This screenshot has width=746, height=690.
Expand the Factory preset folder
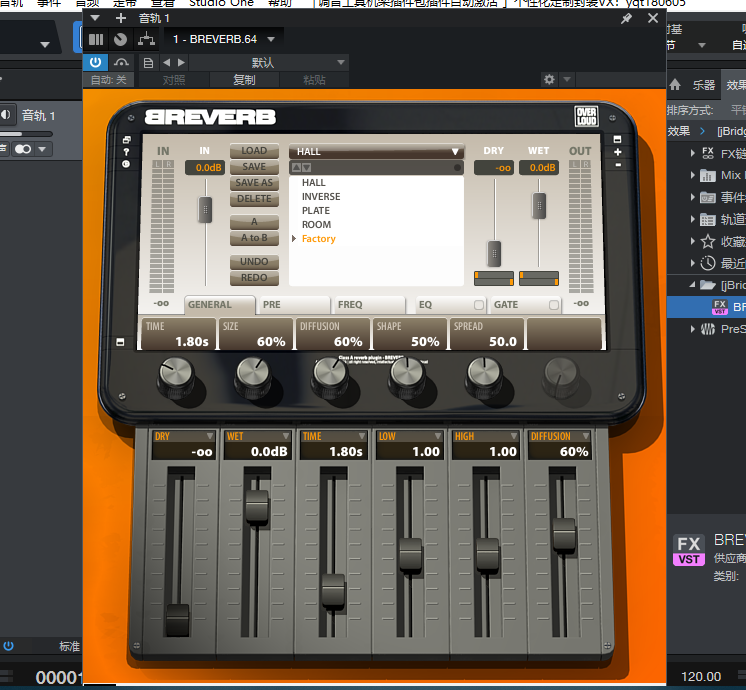tap(294, 238)
